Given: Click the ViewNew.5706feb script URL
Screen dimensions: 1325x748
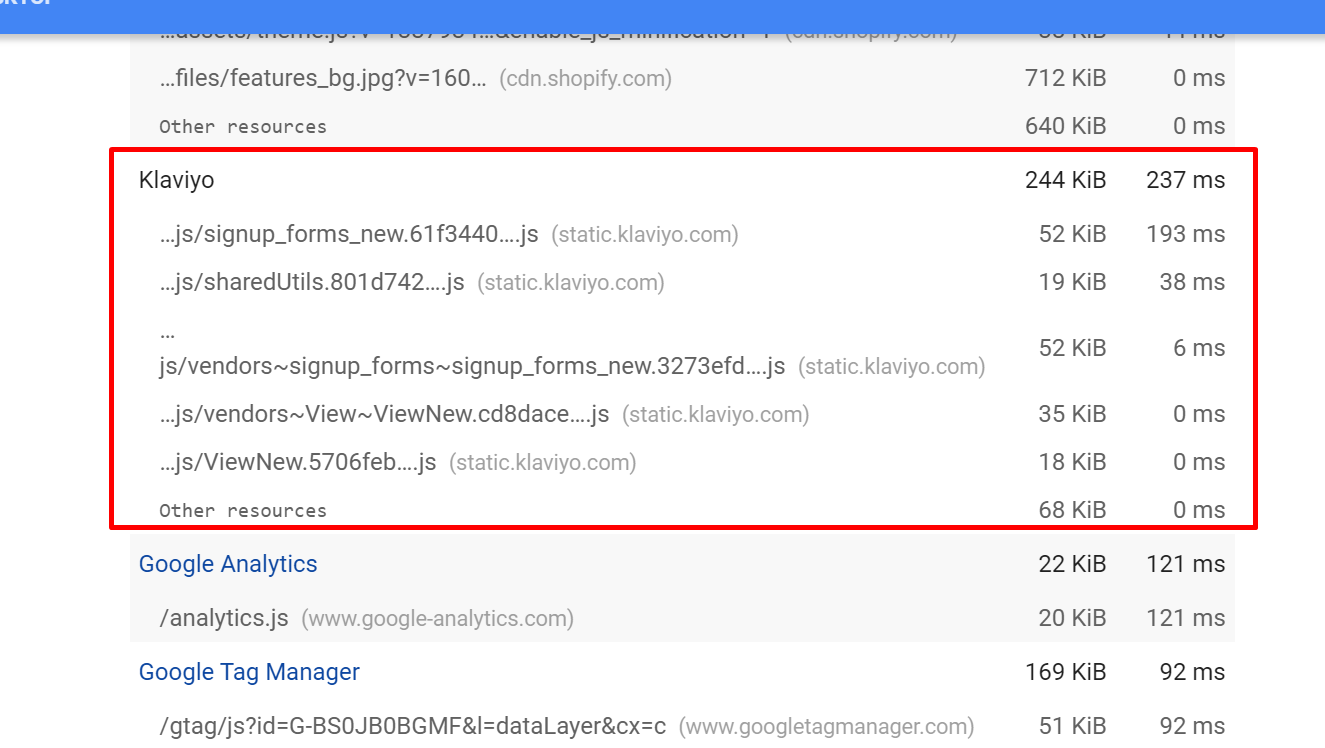Looking at the screenshot, I should tap(298, 462).
